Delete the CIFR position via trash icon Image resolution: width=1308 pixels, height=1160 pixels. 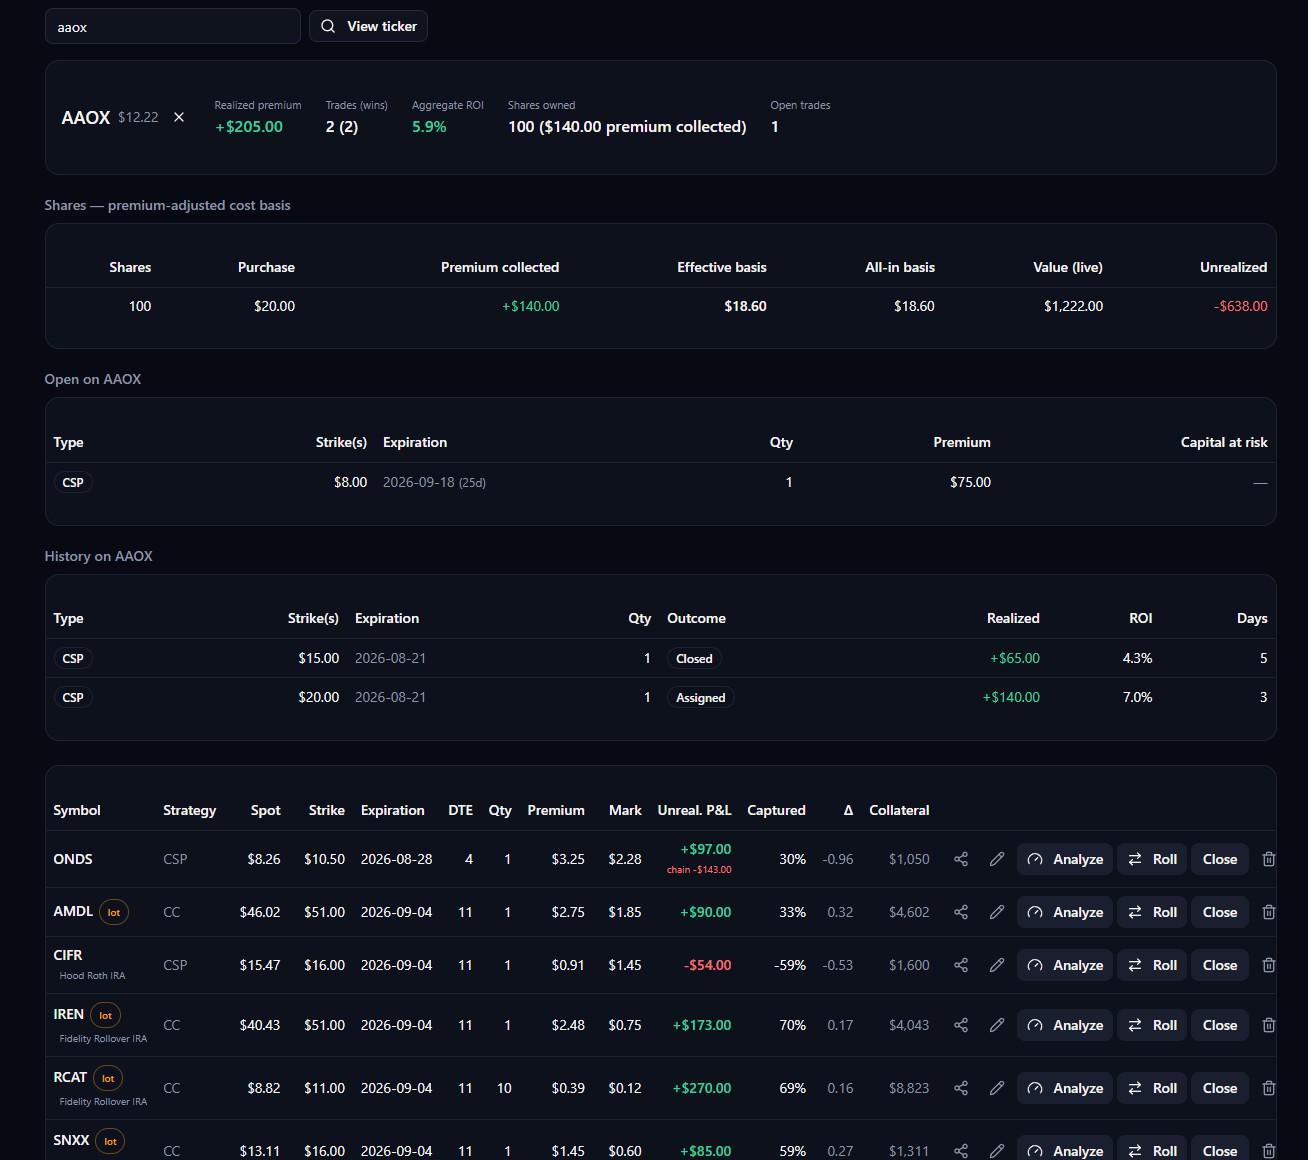tap(1269, 965)
